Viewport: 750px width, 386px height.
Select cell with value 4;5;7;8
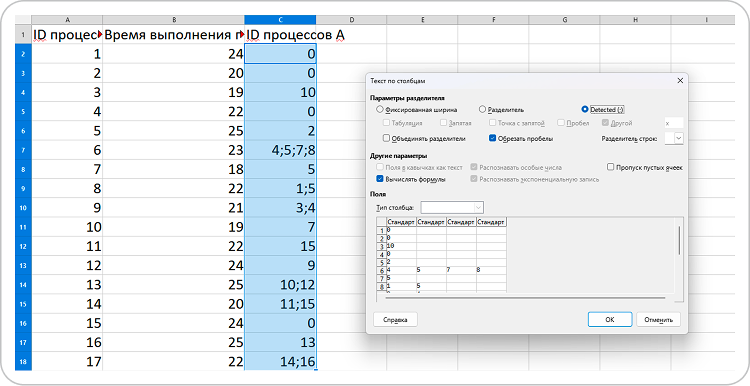click(x=280, y=150)
